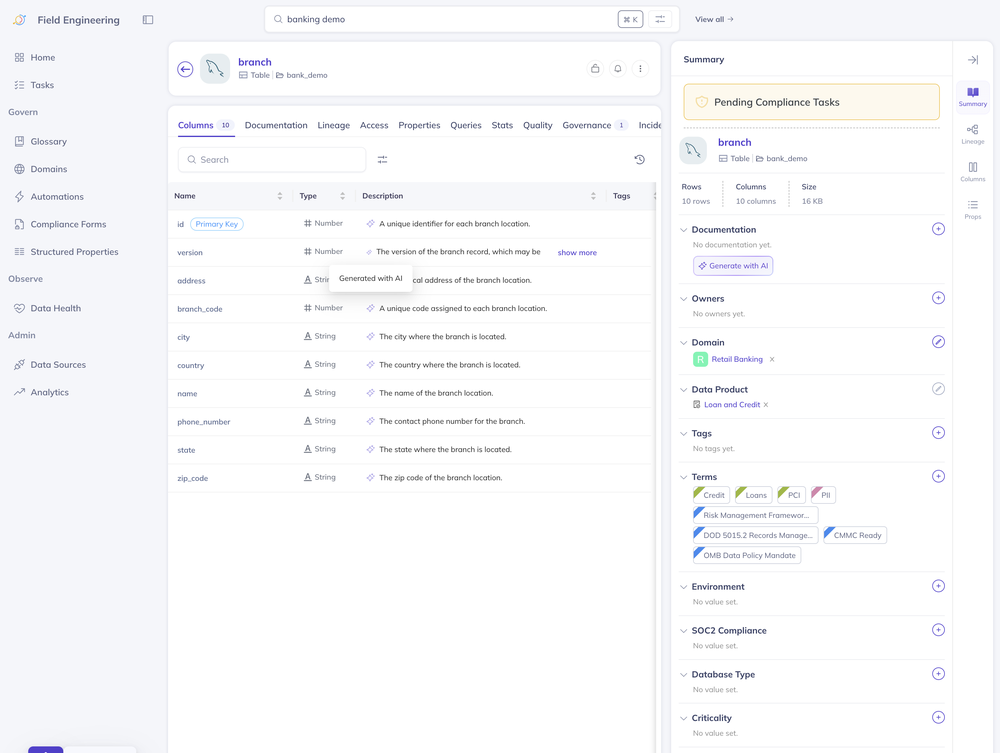Image resolution: width=1000 pixels, height=753 pixels.
Task: Click the lock icon in branch header
Action: (595, 68)
